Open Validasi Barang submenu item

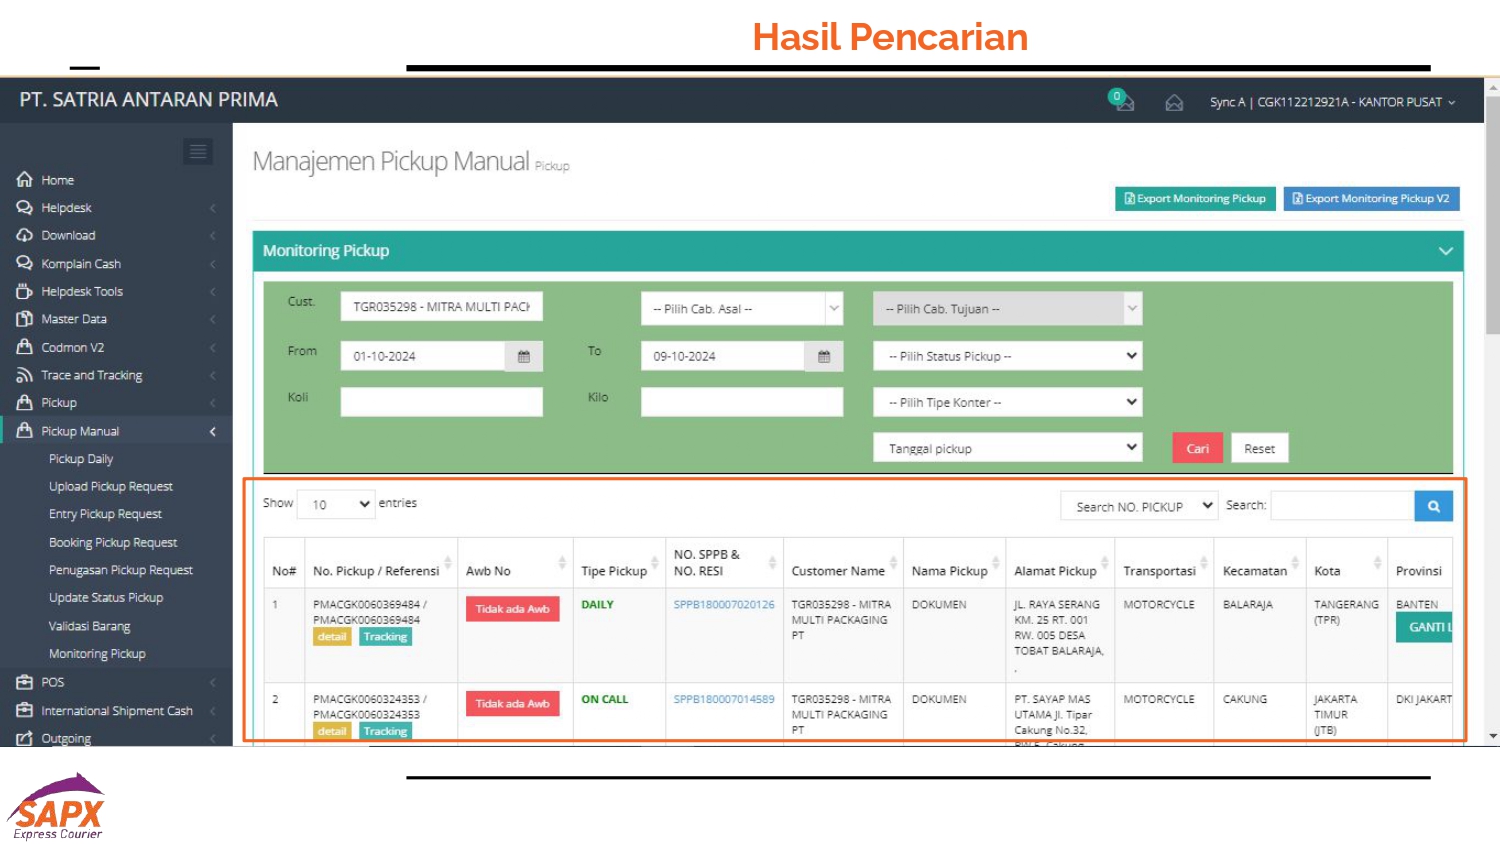pyautogui.click(x=90, y=627)
